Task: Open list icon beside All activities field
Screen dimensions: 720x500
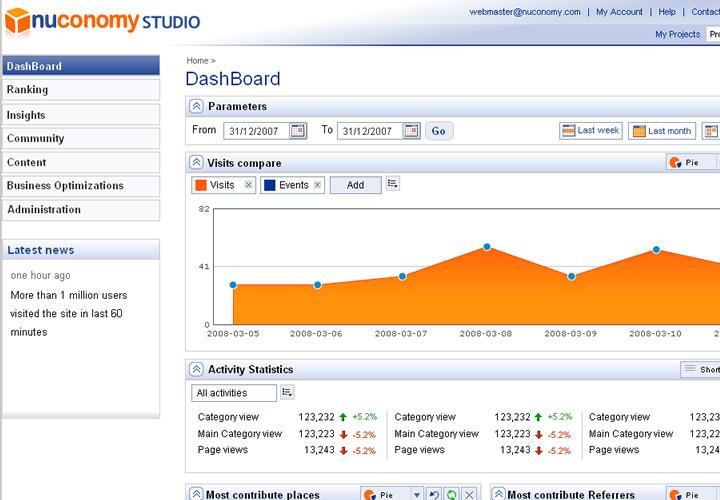Action: point(287,393)
